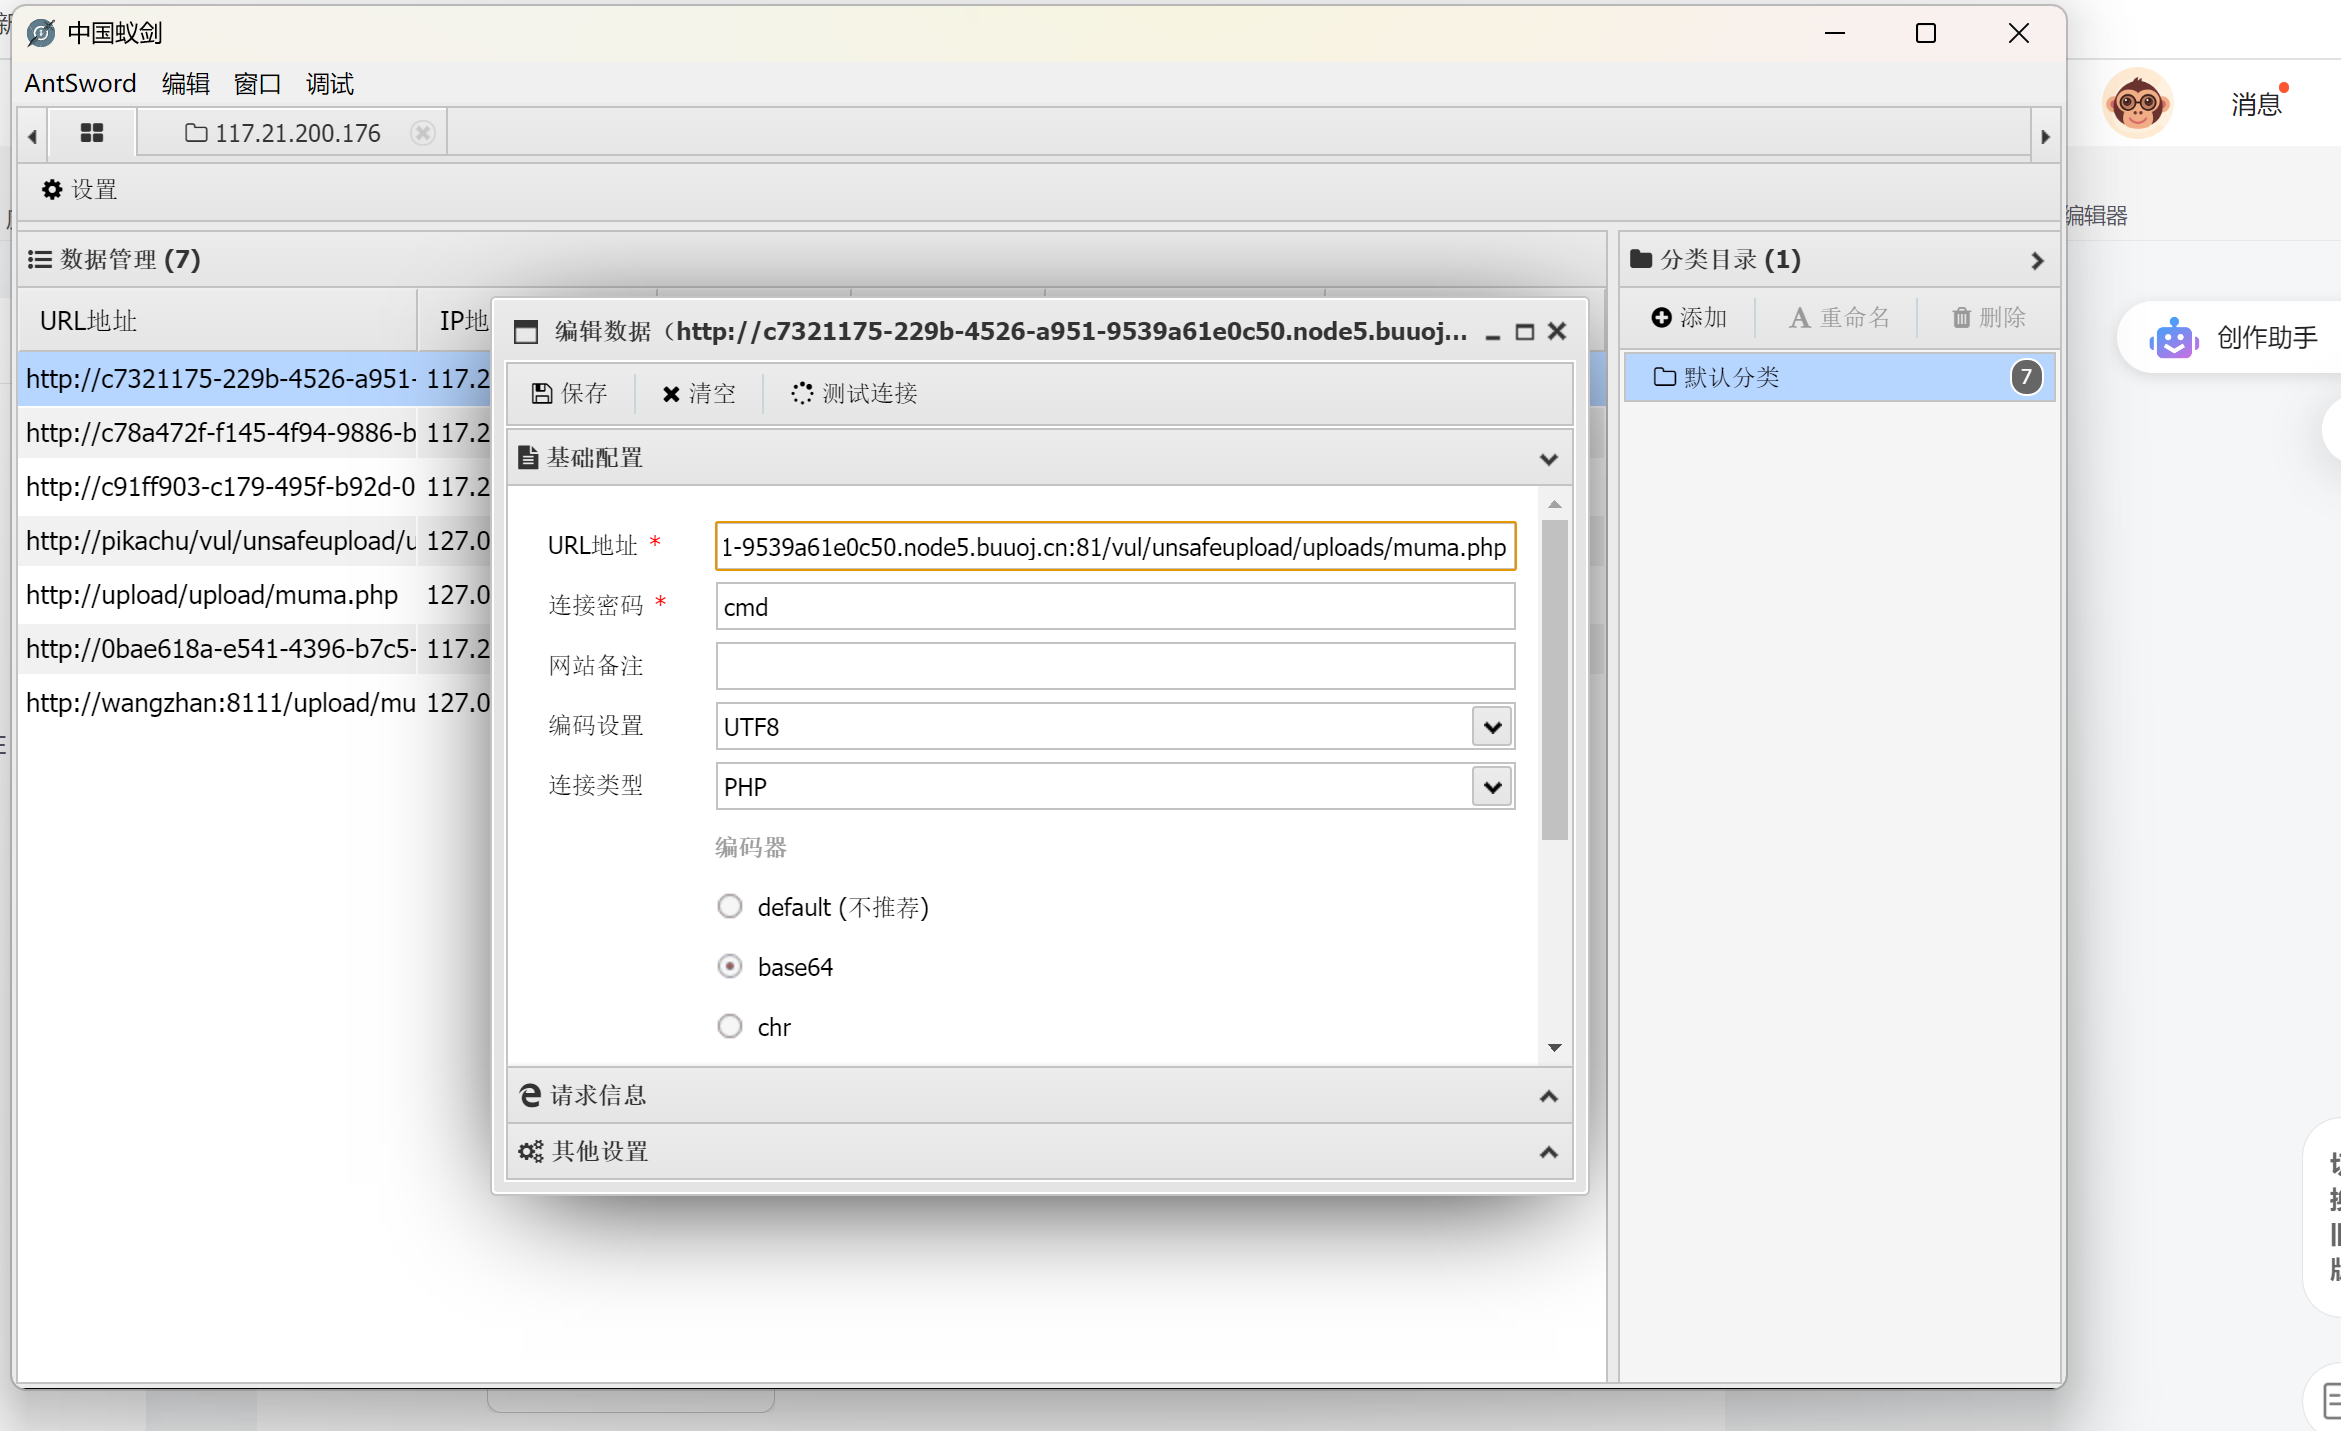Click the dialog's vertical scrollbar thumb
This screenshot has width=2341, height=1431.
point(1554,680)
